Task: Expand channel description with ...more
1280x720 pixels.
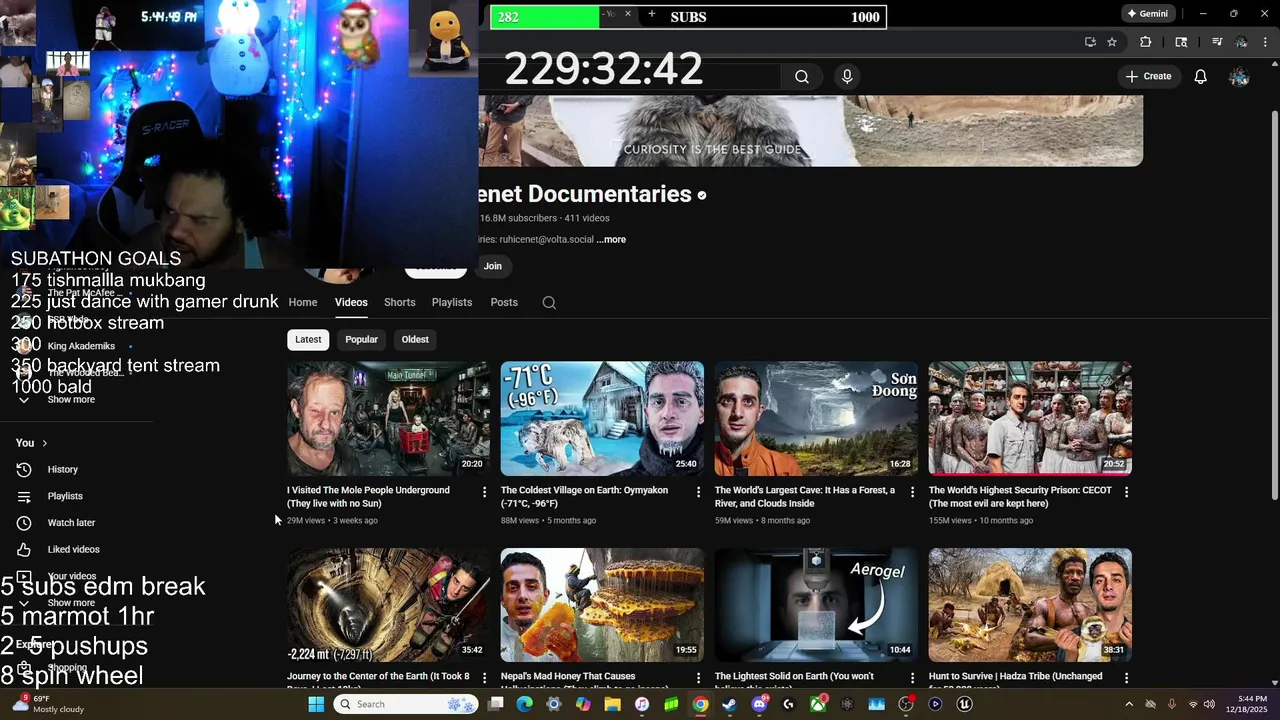Action: pyautogui.click(x=611, y=240)
